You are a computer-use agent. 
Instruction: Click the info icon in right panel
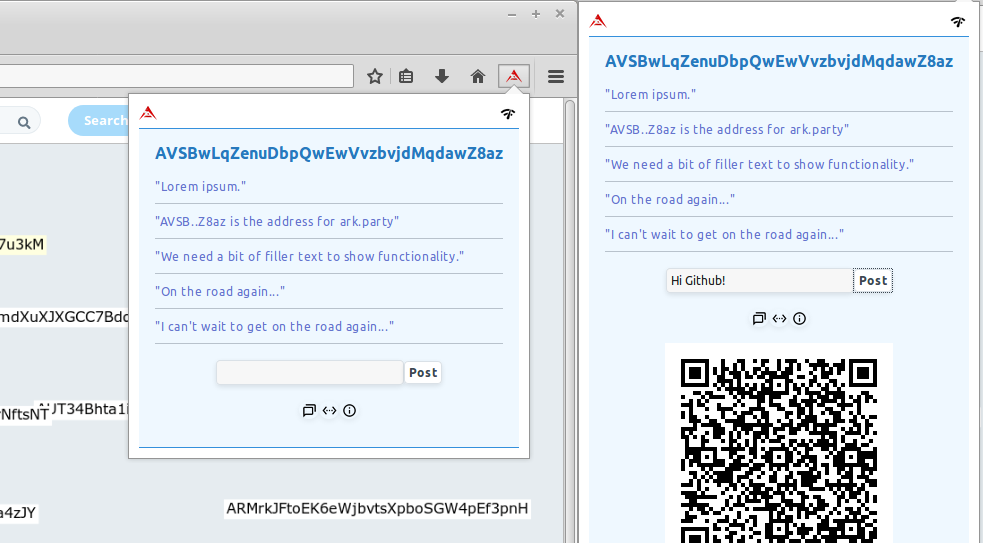pos(799,319)
